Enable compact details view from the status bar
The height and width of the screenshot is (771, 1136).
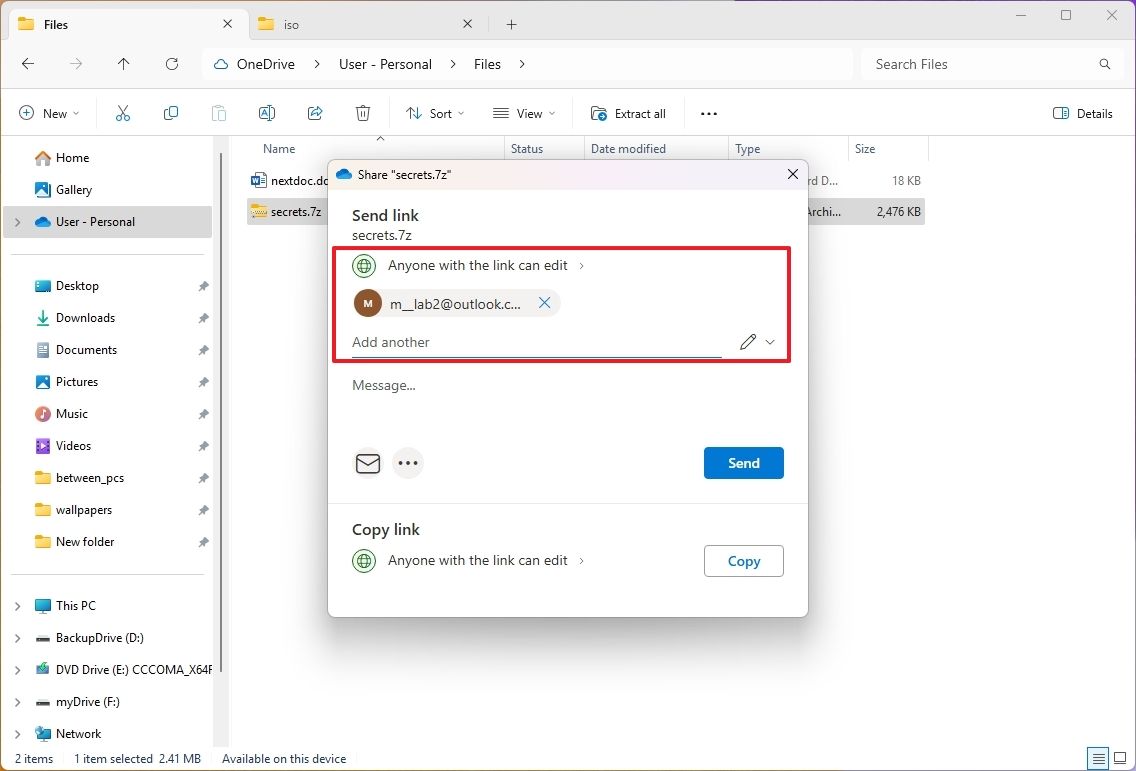click(x=1098, y=758)
